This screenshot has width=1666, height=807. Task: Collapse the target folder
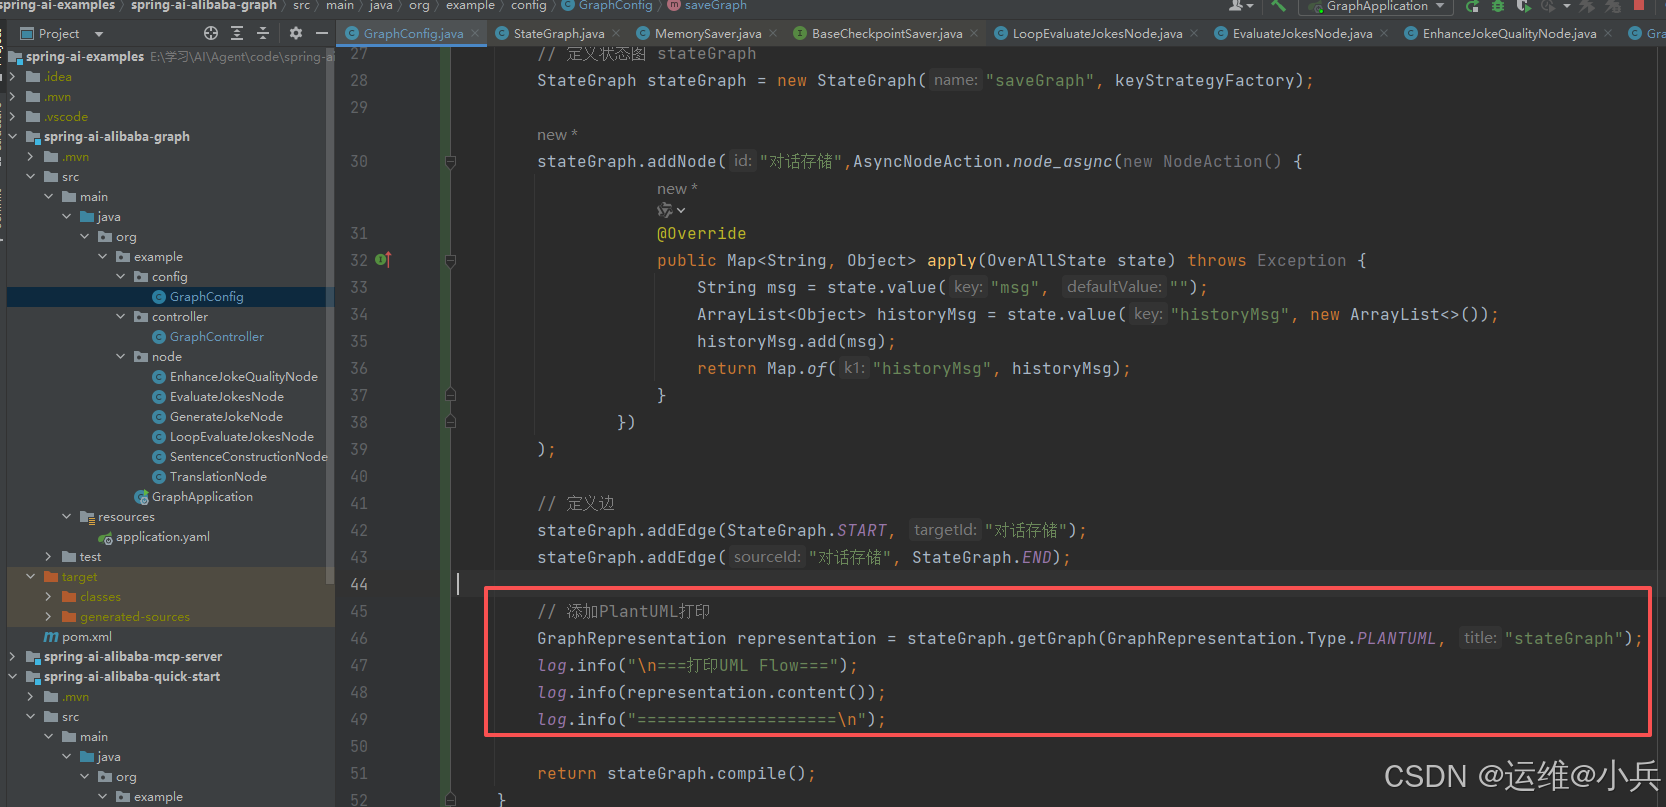31,576
